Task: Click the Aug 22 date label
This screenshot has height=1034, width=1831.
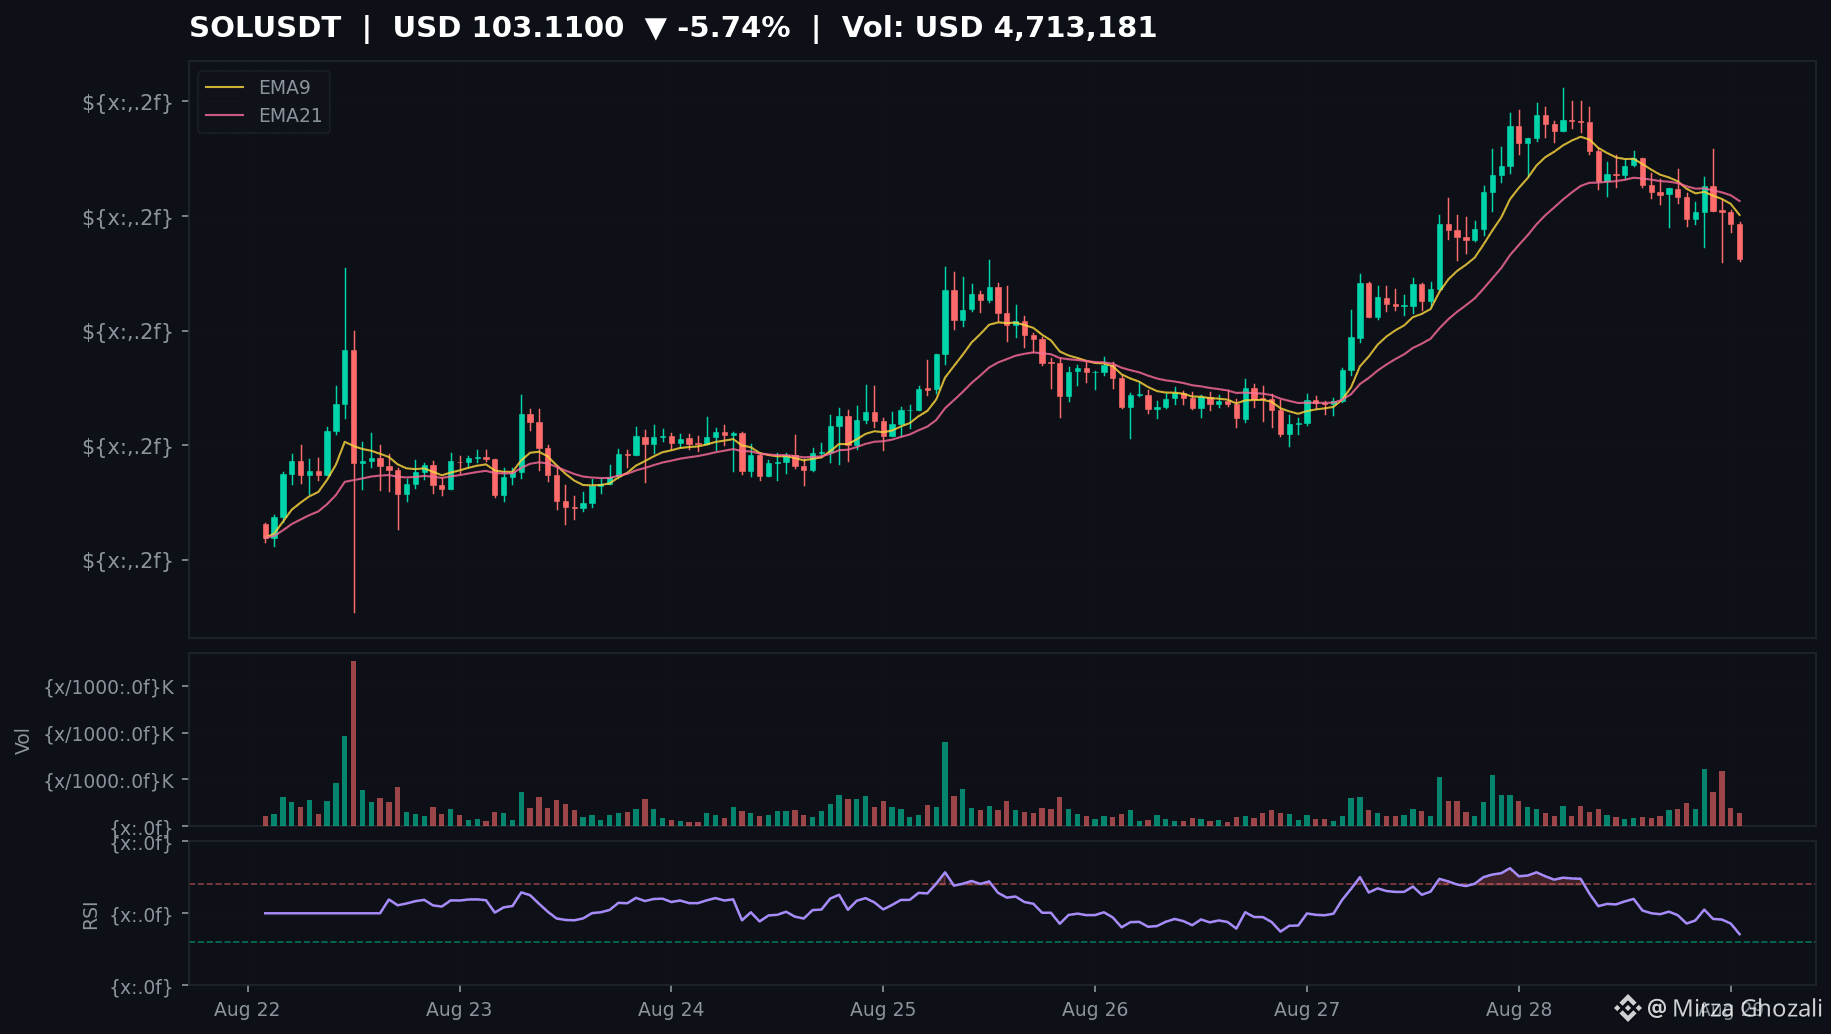Action: click(247, 1009)
